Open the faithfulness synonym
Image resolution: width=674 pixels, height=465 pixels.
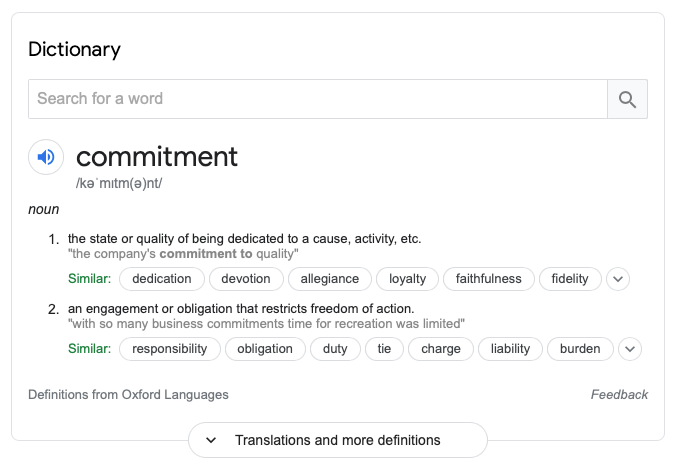[489, 279]
